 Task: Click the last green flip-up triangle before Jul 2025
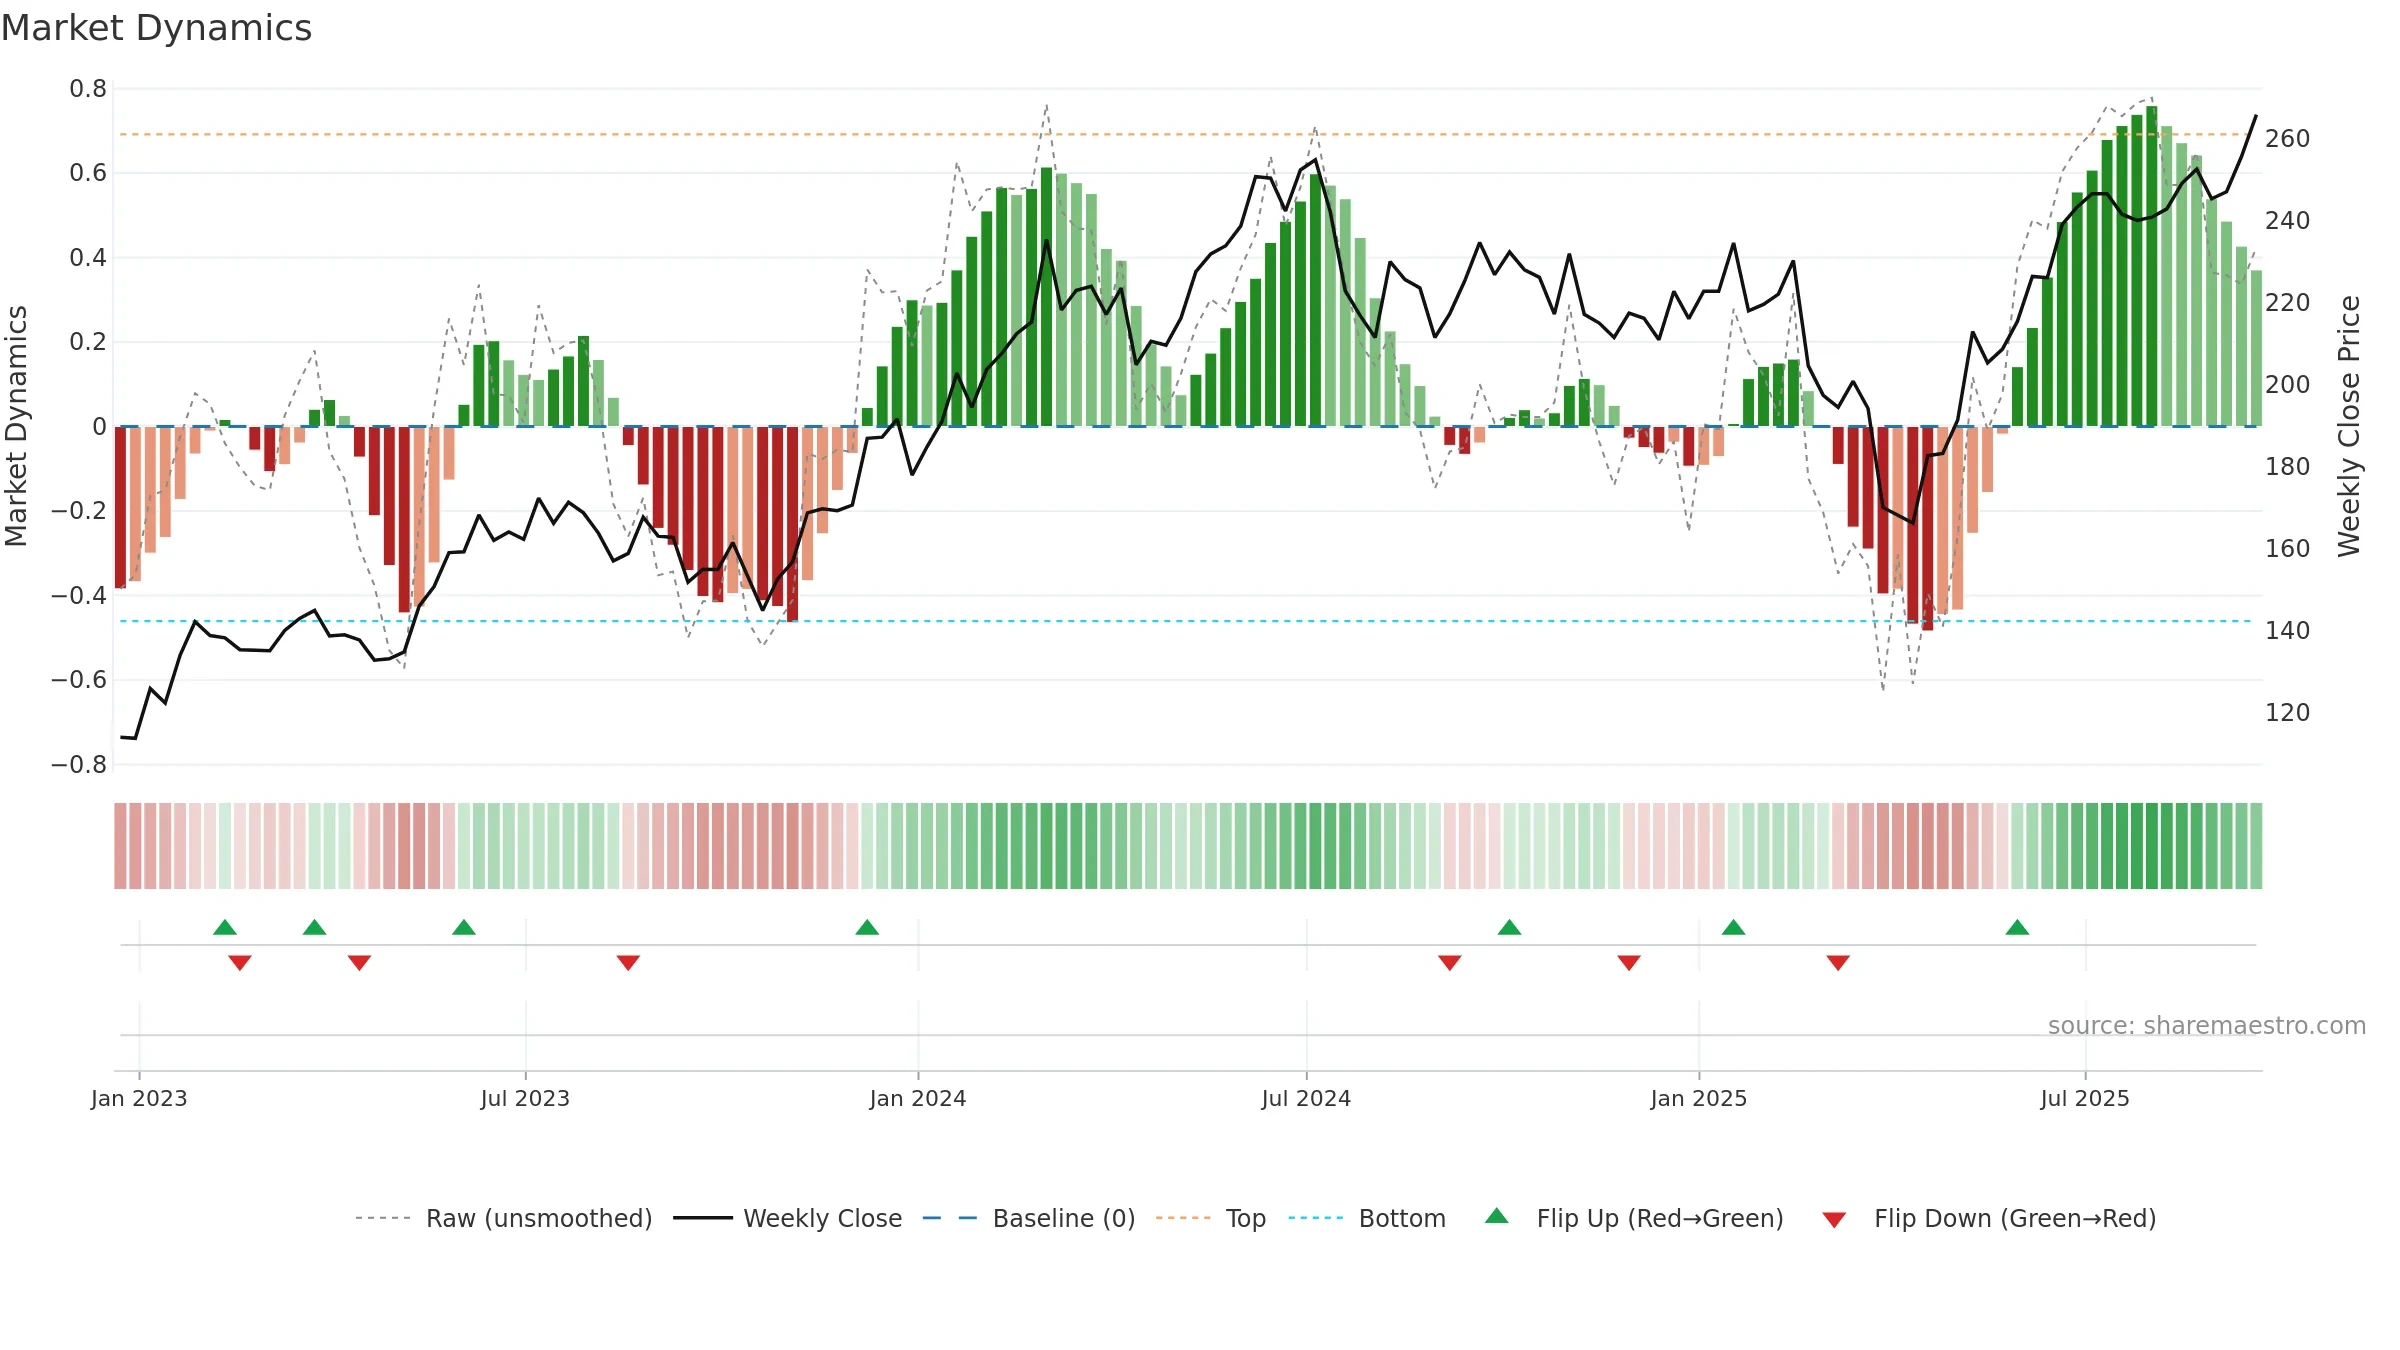click(x=2017, y=927)
